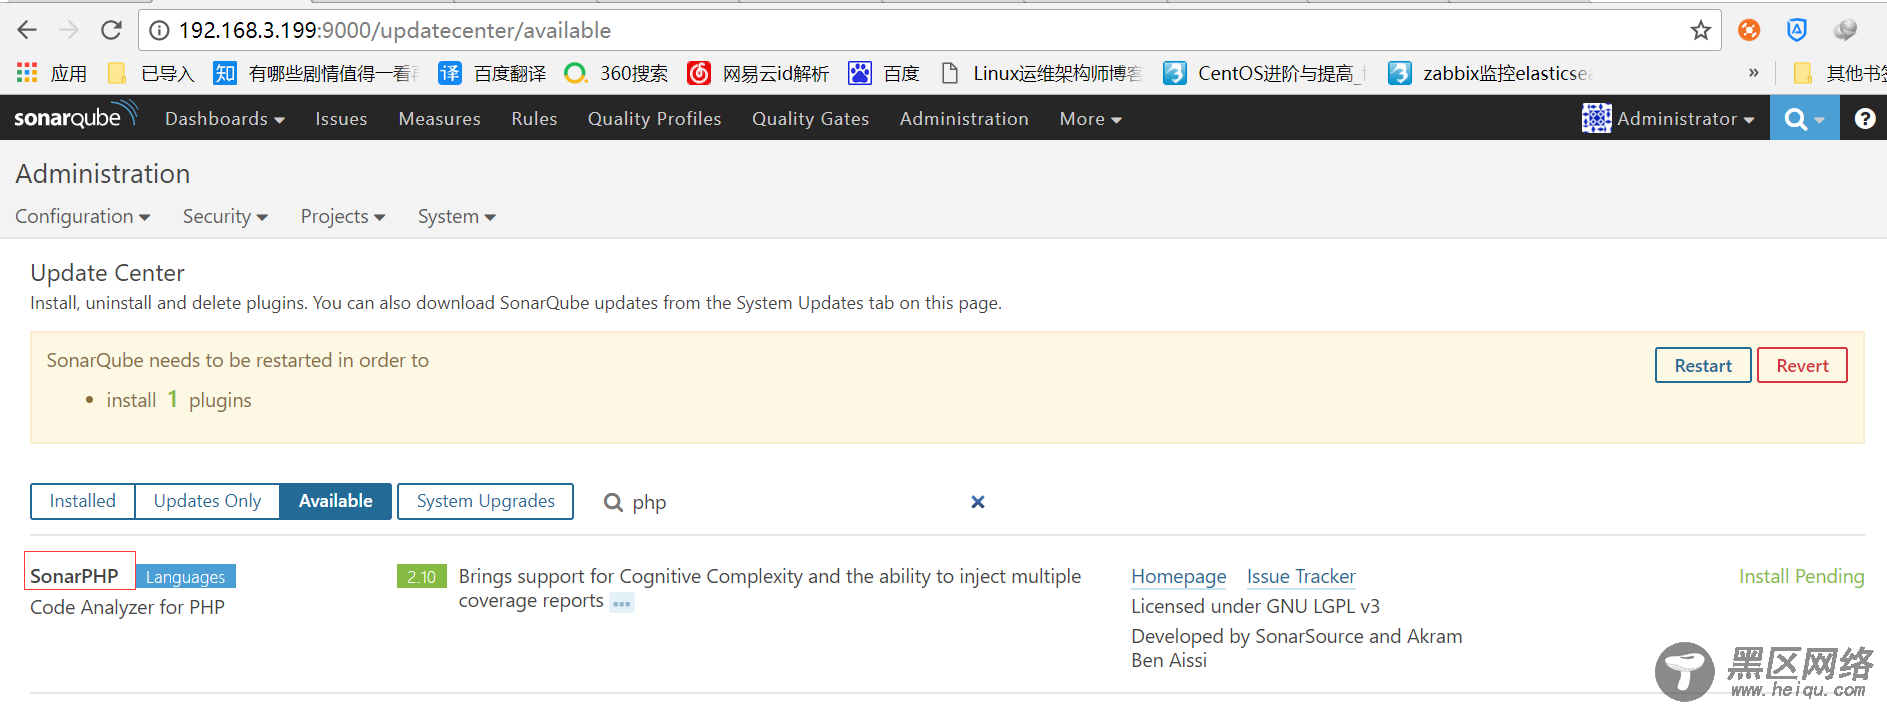Open the Administrator user dropdown
Viewport: 1887px width, 707px height.
pyautogui.click(x=1685, y=118)
